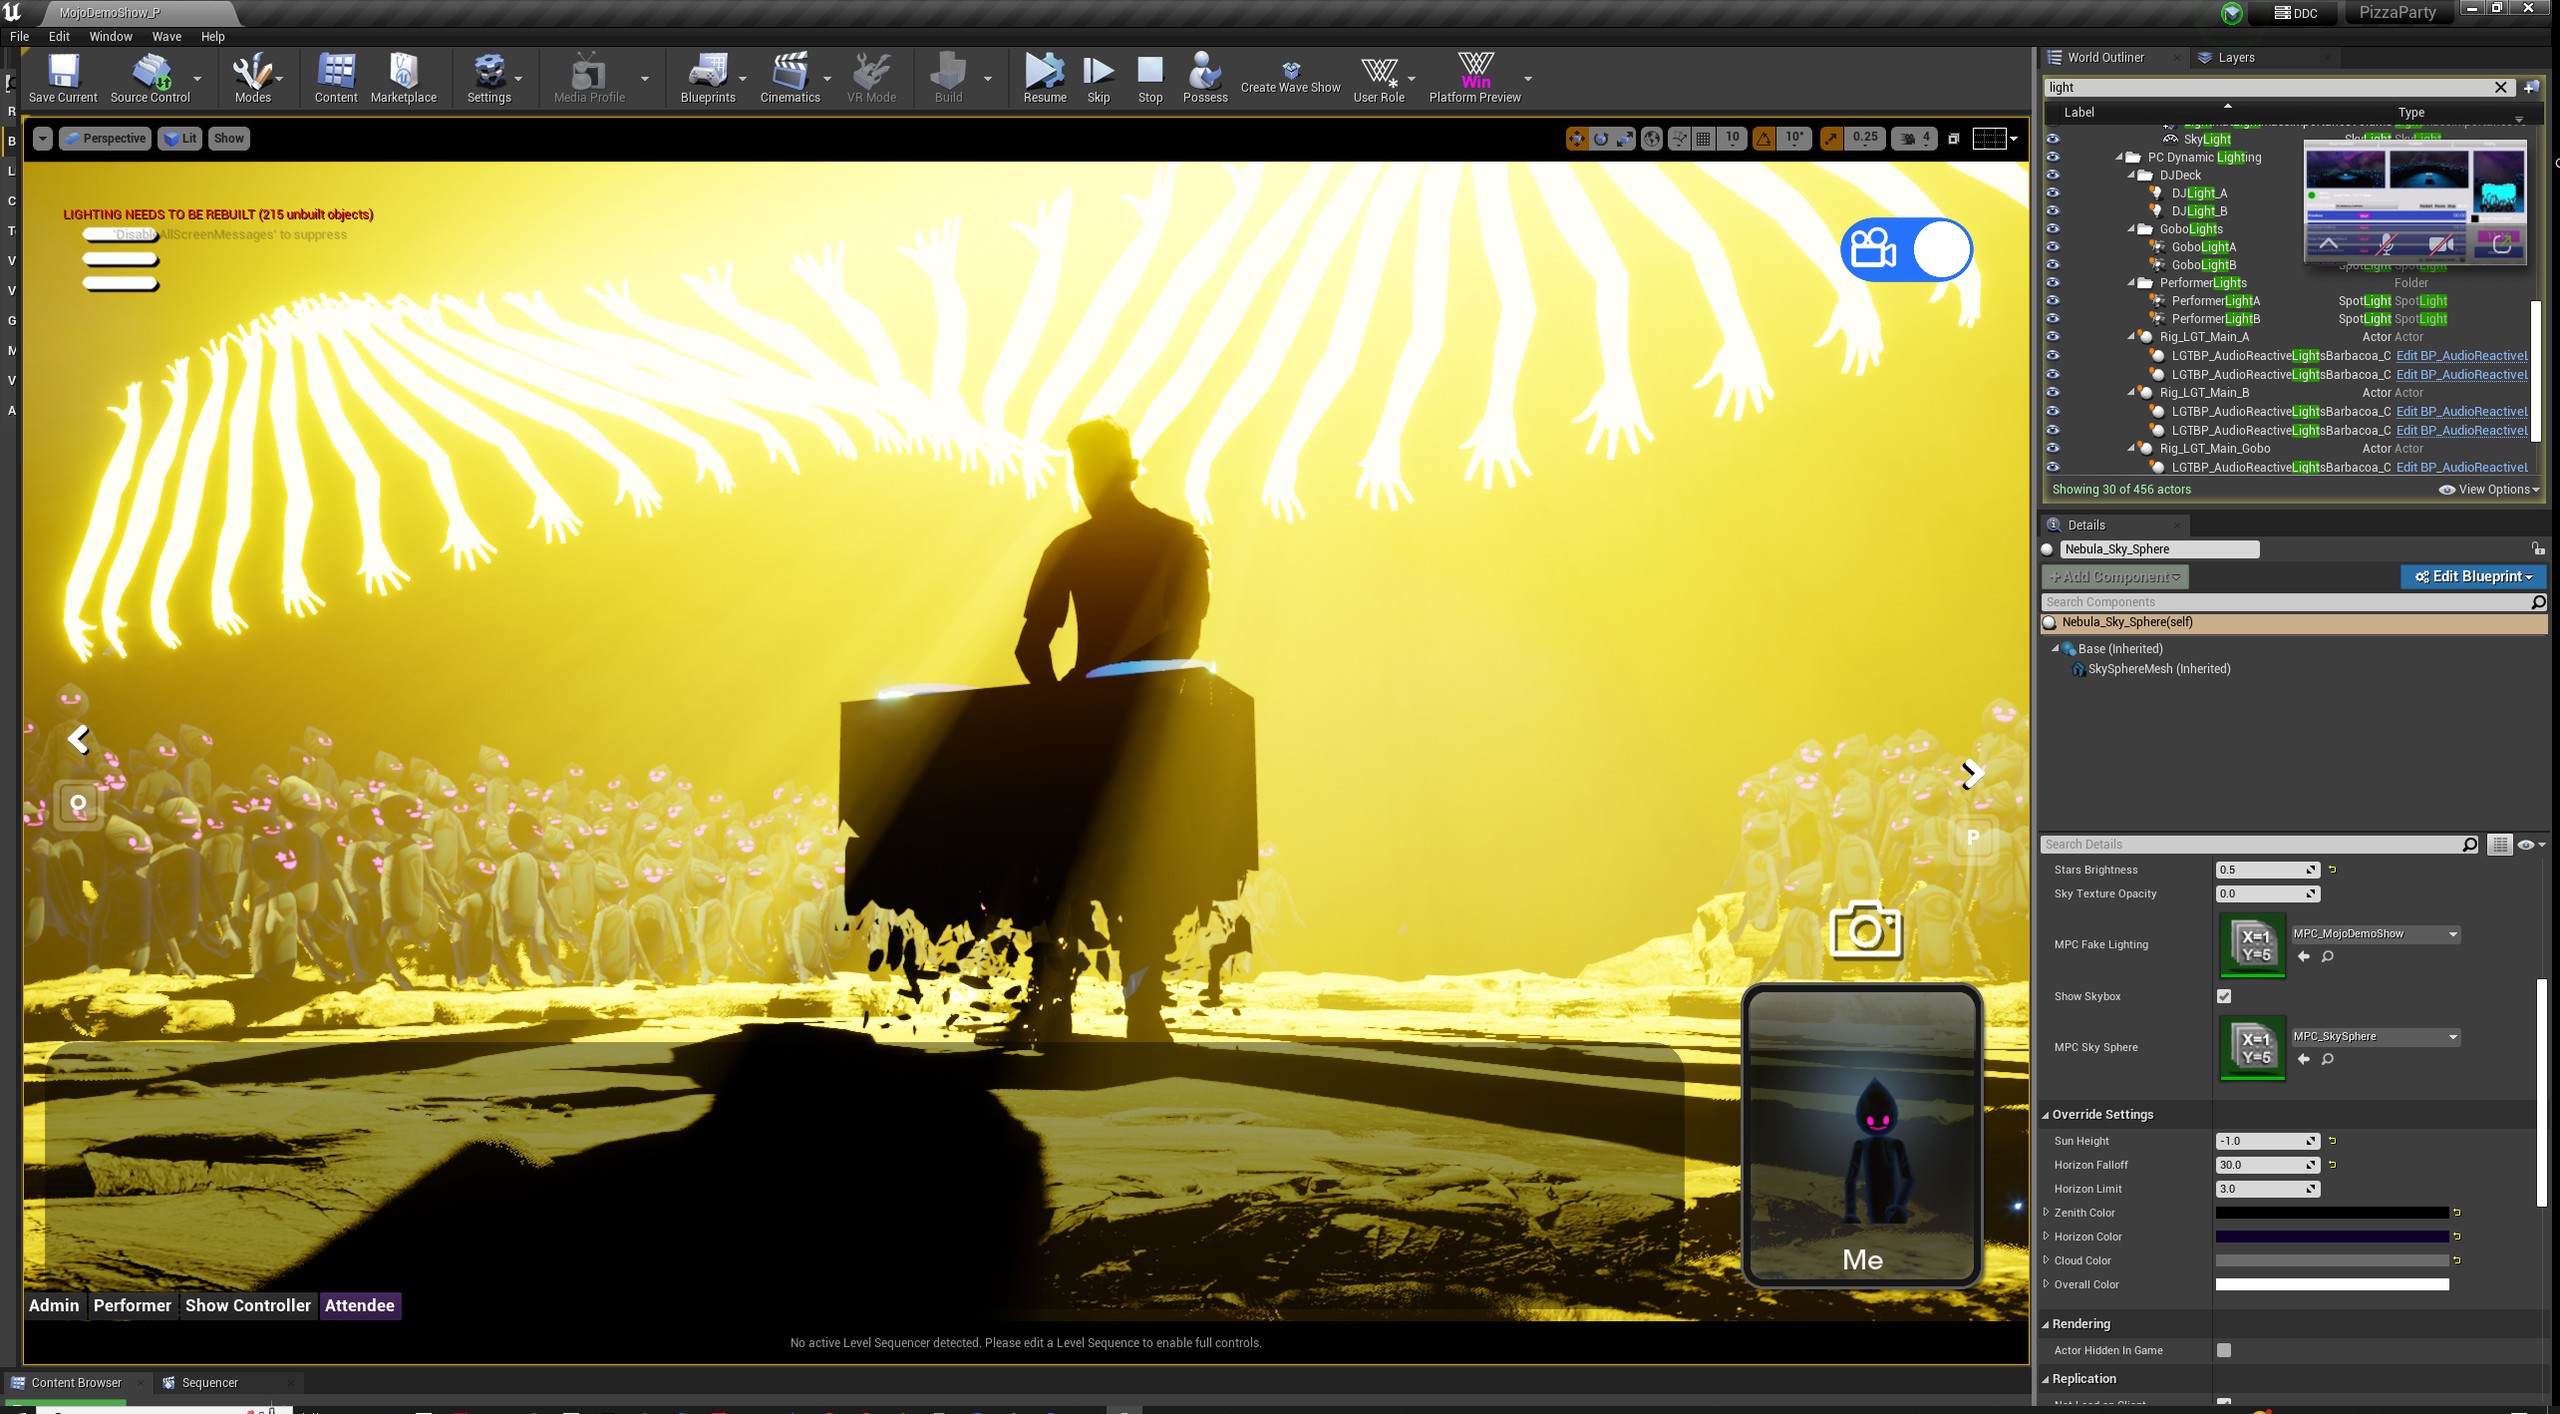The image size is (2560, 1414).
Task: Click the Performer role button
Action: 132,1306
